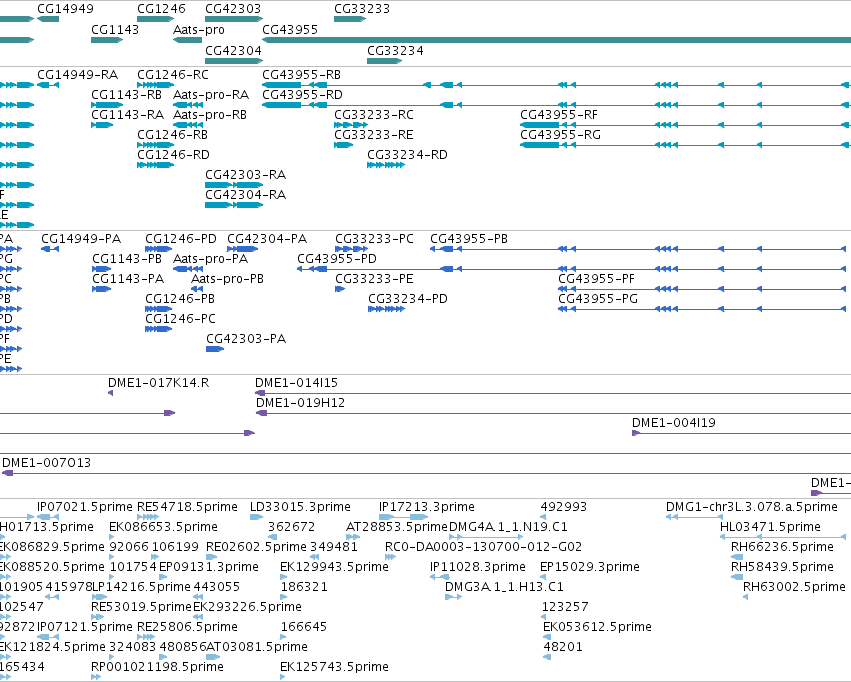Open transcript CG43955-RG label
The image size is (851, 682).
[x=560, y=135]
